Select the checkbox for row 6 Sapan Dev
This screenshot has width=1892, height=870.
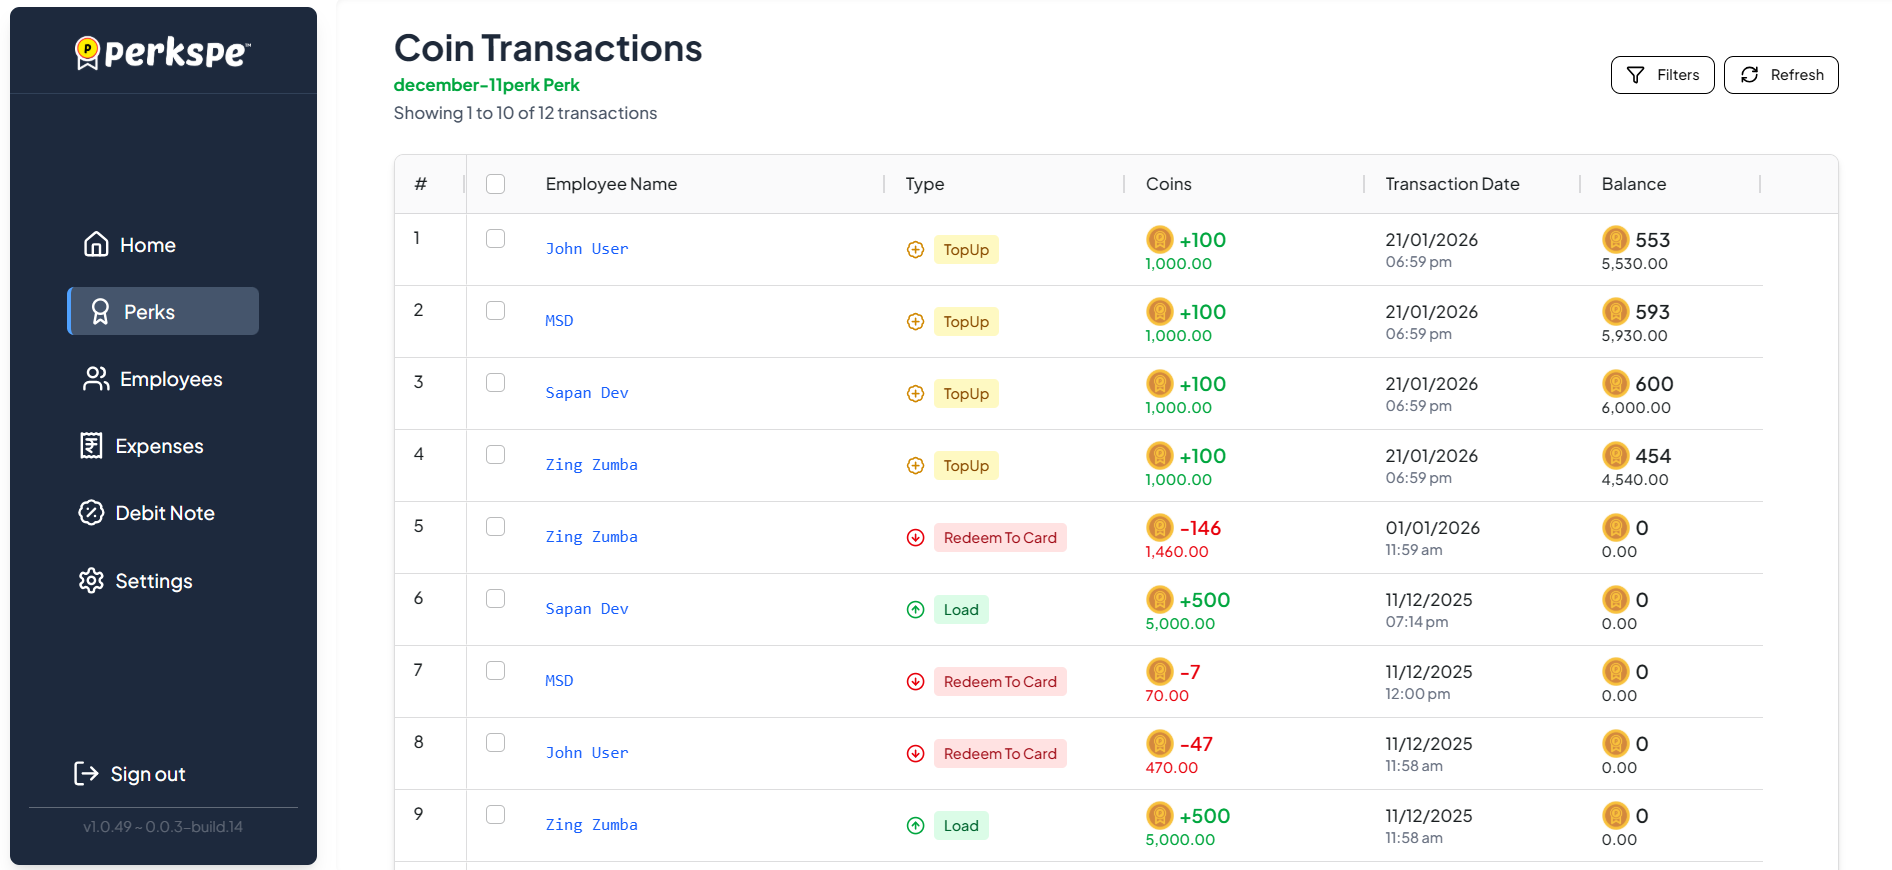[495, 599]
